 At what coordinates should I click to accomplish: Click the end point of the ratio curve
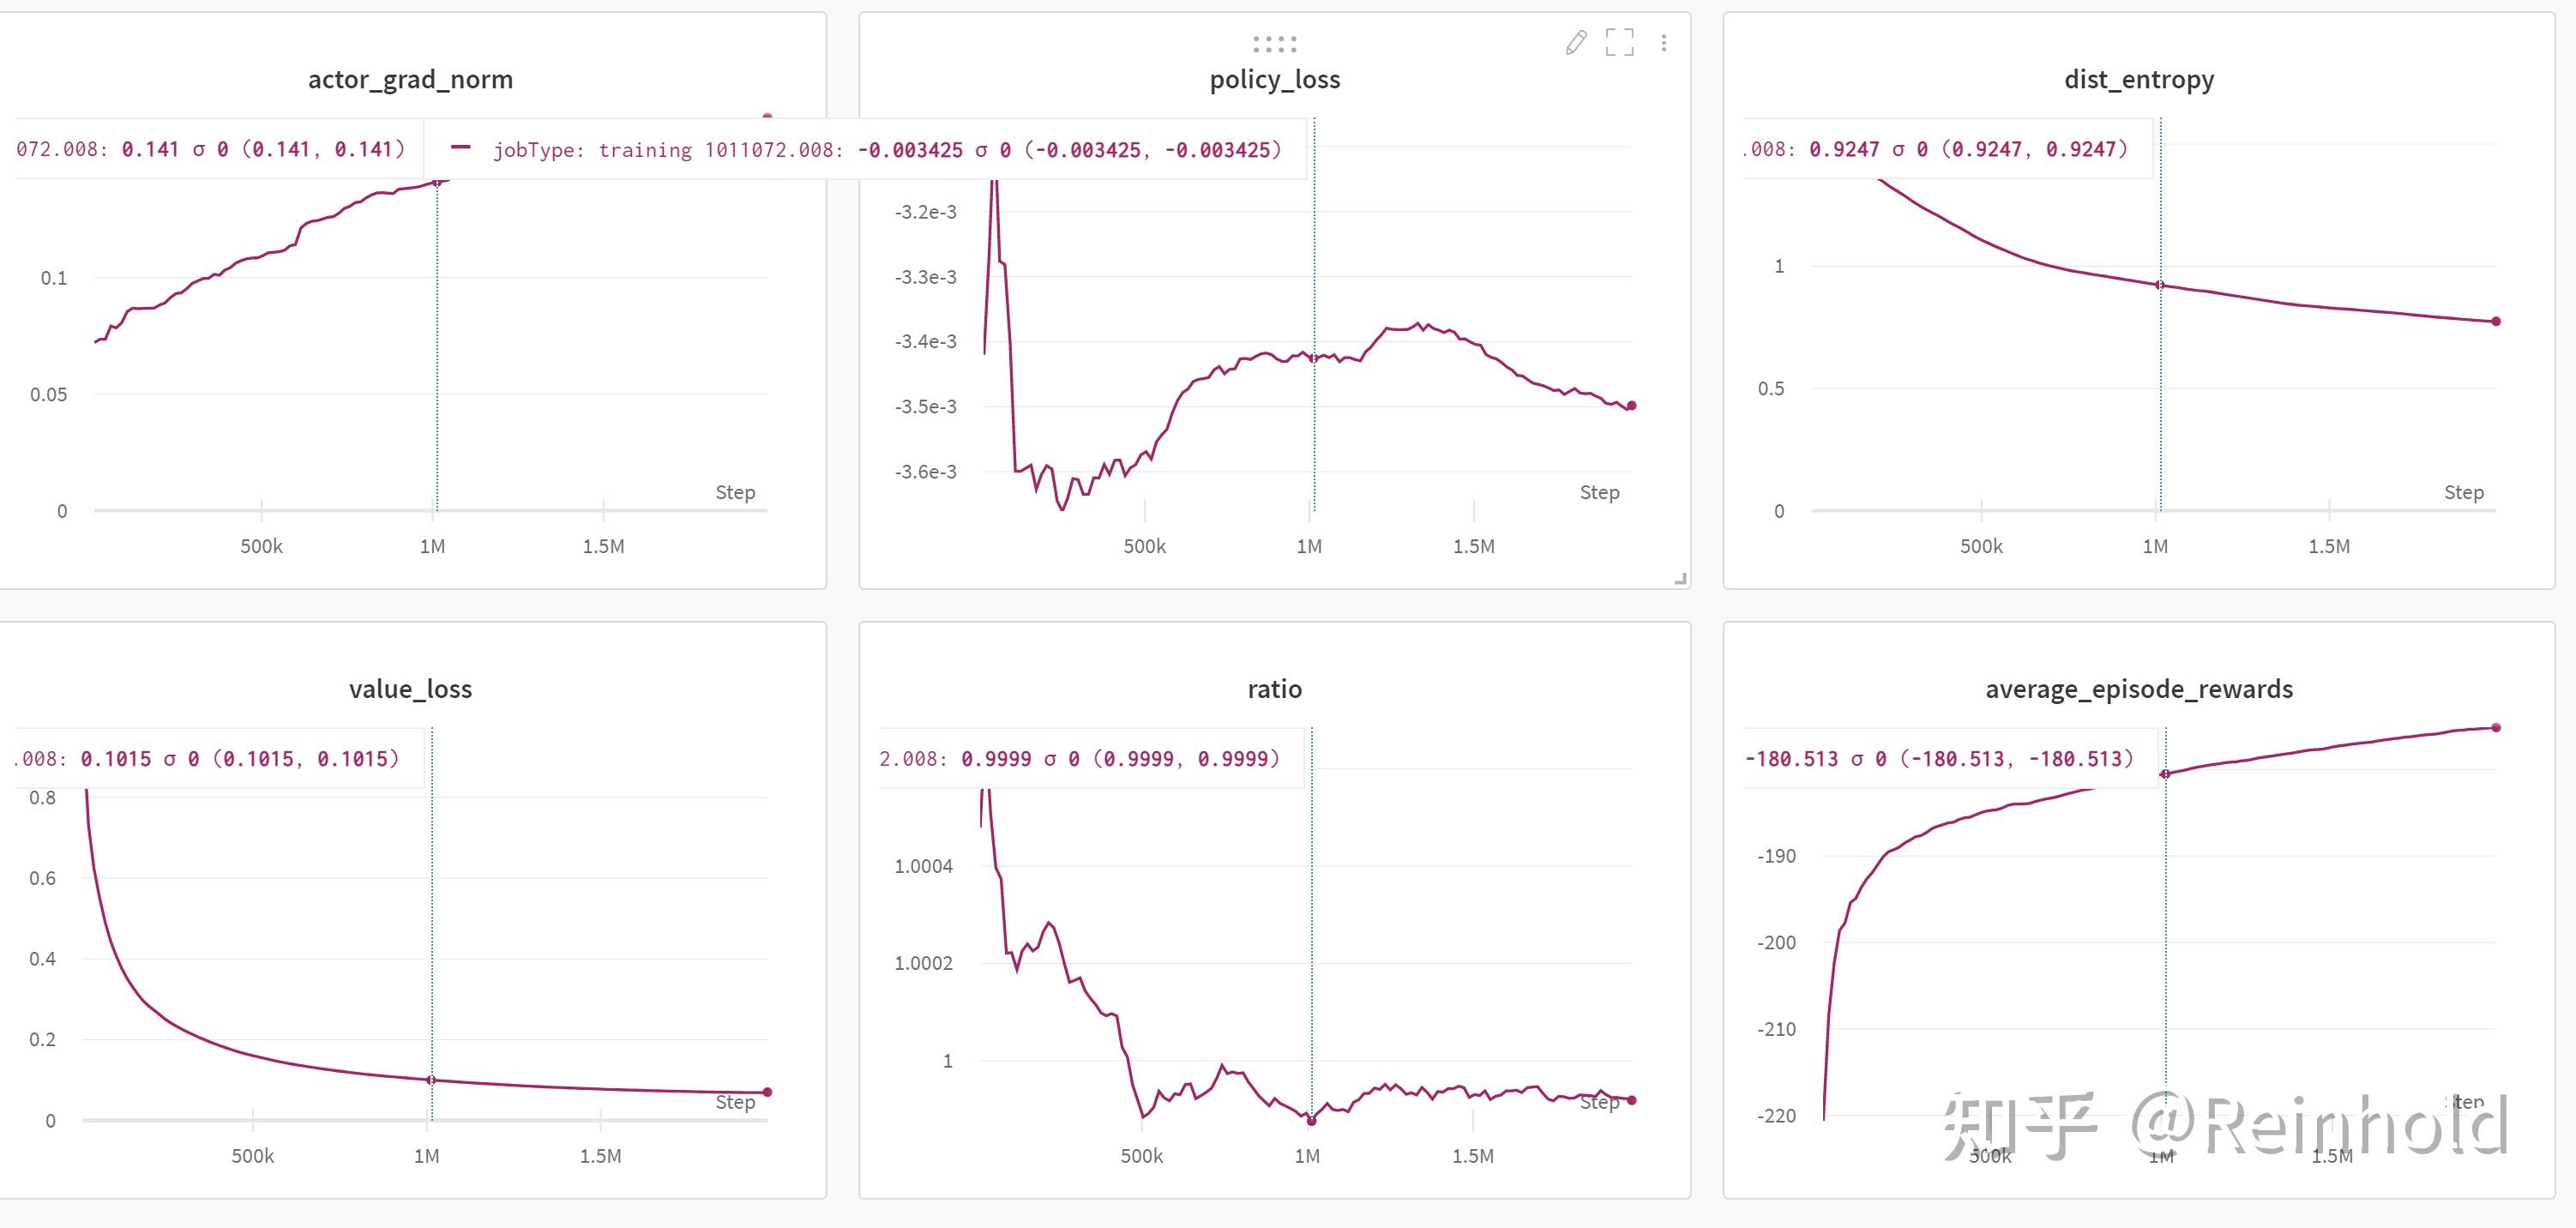1631,1100
